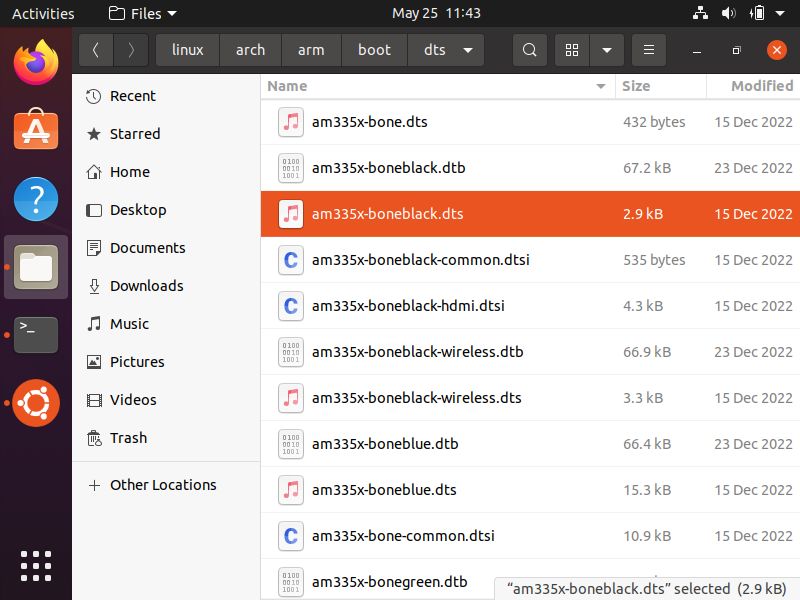
Task: Go forward with the right arrow button
Action: tap(131, 50)
